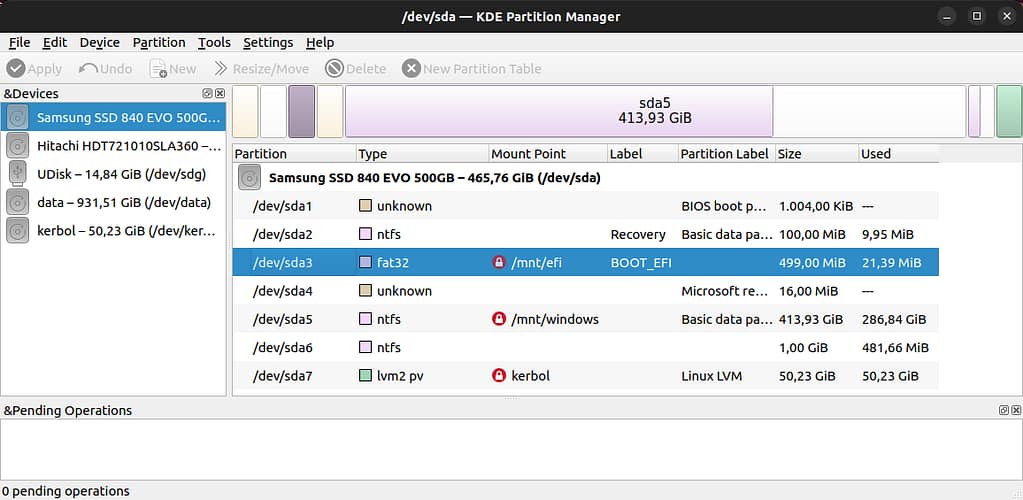Click the Resize/Move toolbar icon

coord(220,69)
